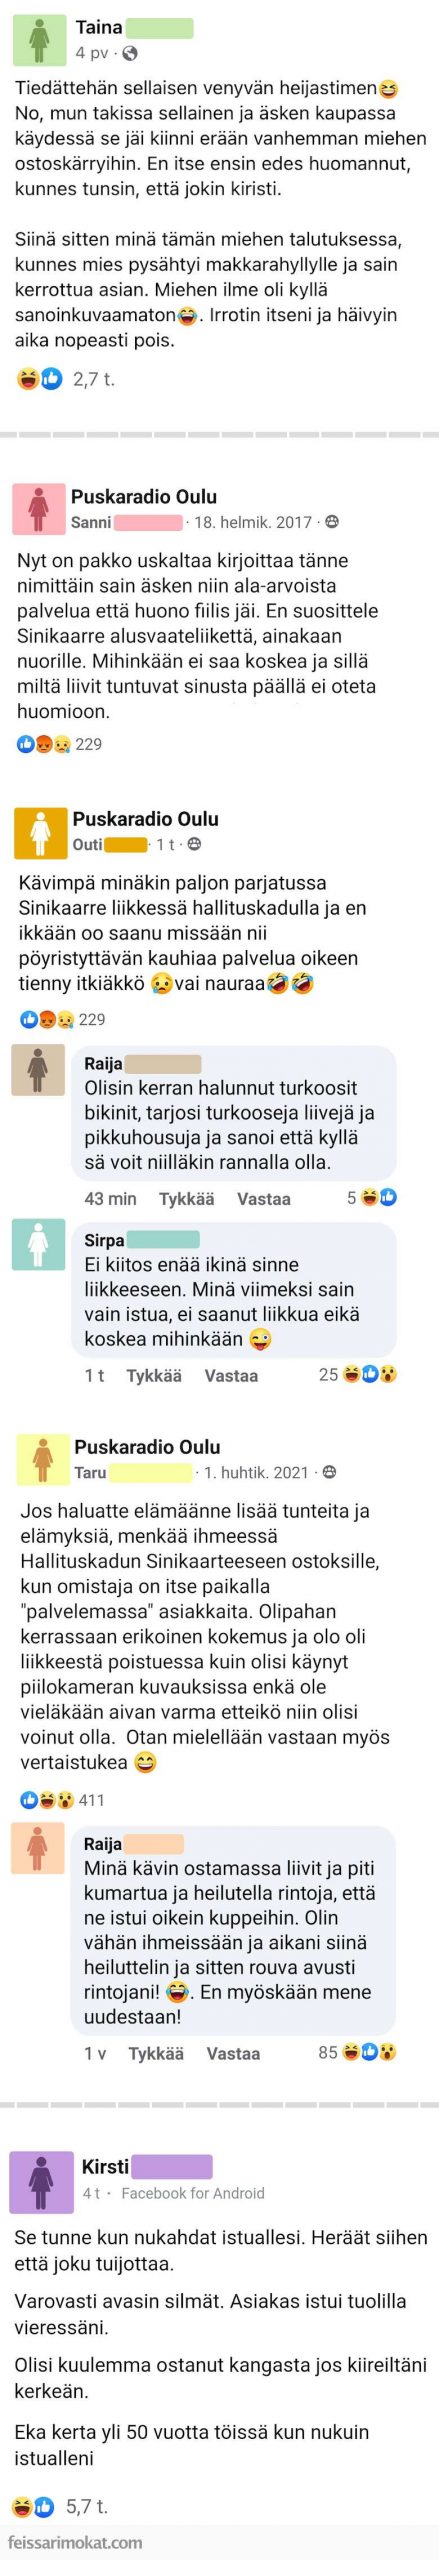Click Tykkää under Raija's 43 min comment

[x=187, y=1199]
